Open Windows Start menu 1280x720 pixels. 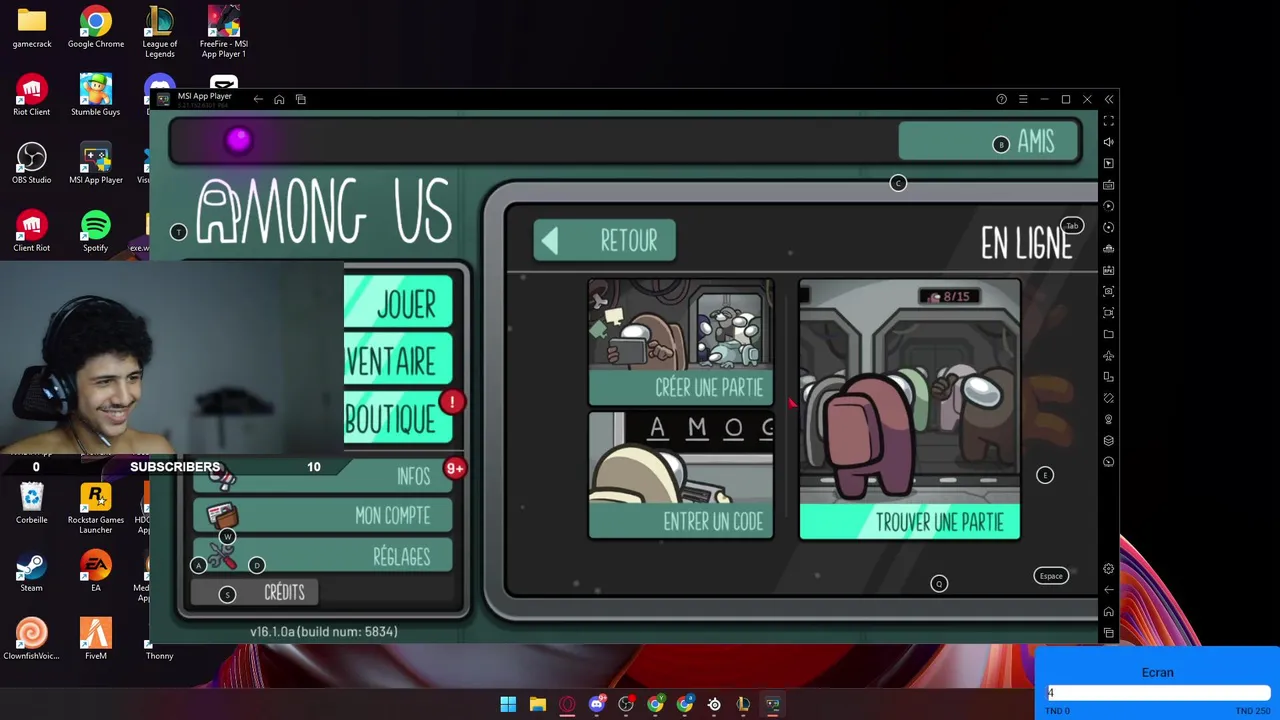[508, 704]
